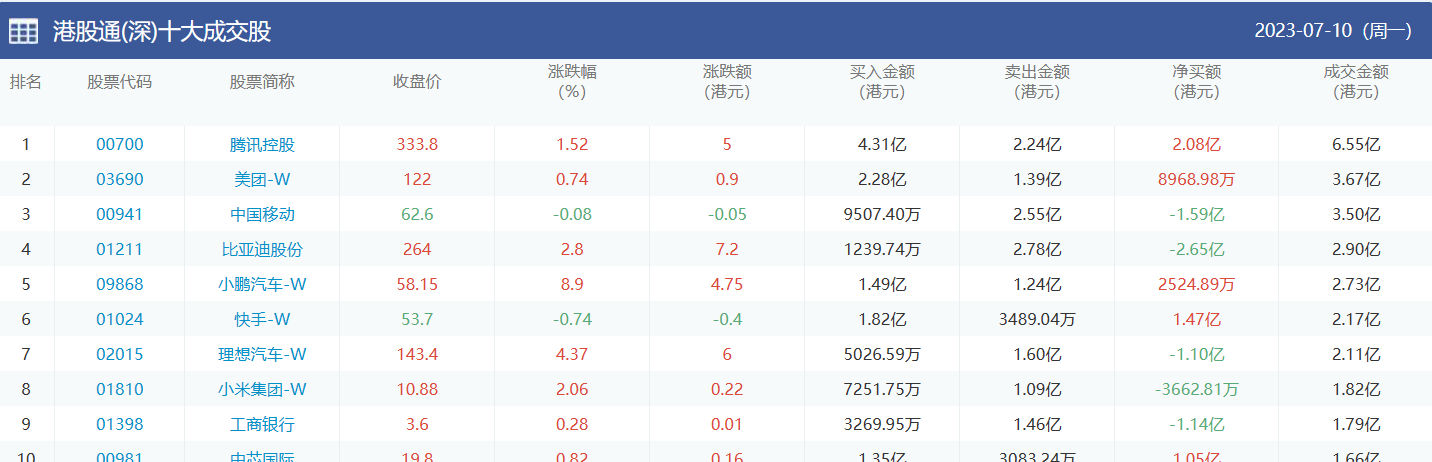Open 腾讯控股 stock page

point(262,144)
